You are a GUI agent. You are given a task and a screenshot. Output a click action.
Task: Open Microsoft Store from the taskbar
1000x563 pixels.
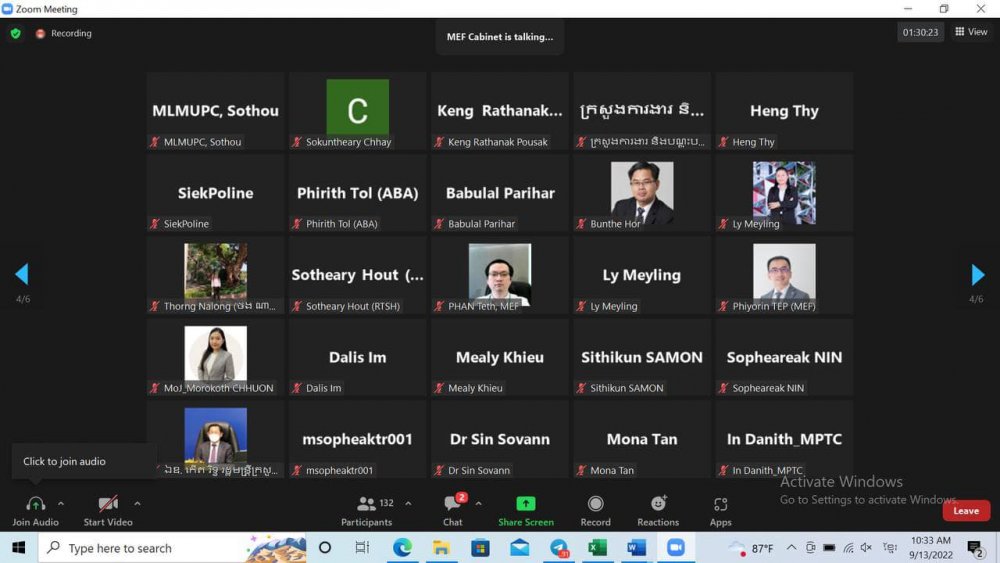[480, 548]
